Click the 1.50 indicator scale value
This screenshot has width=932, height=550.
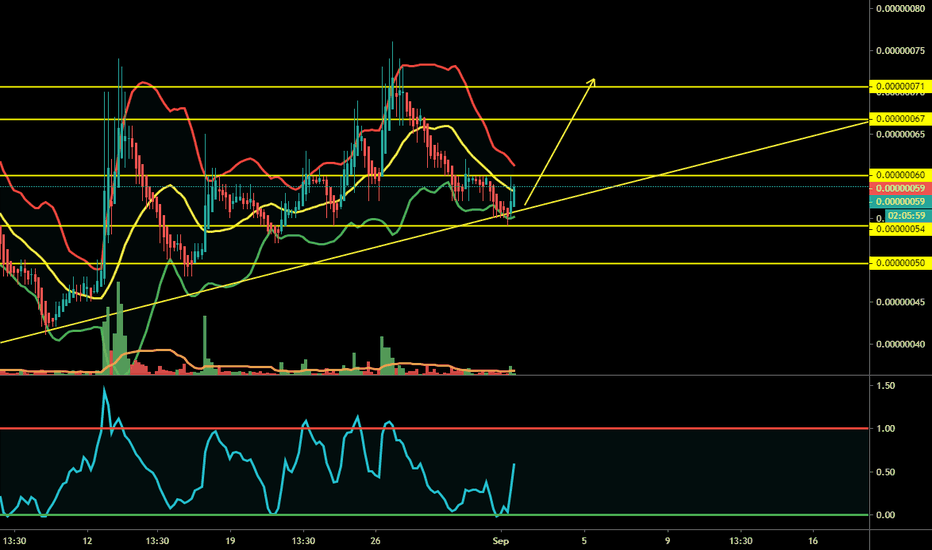pos(886,386)
